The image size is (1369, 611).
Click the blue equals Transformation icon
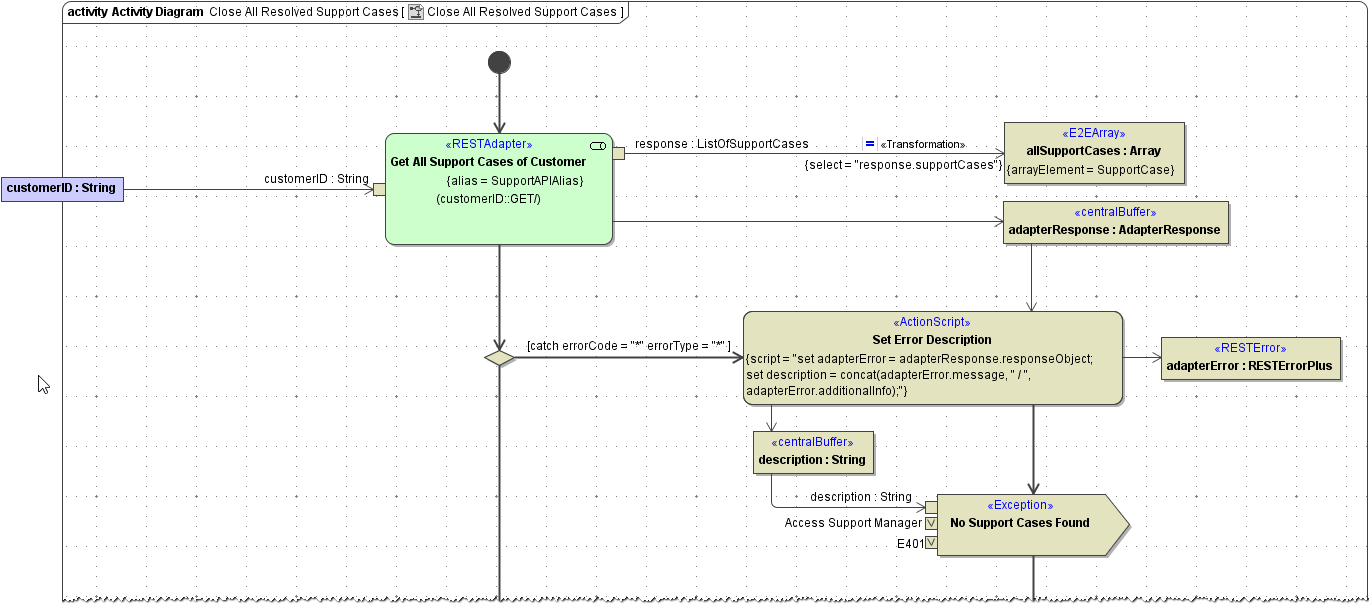tap(869, 144)
